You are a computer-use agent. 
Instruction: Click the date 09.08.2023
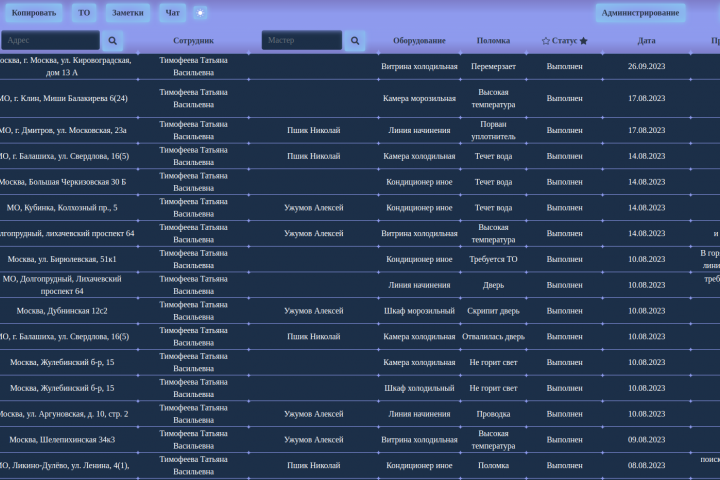click(646, 440)
